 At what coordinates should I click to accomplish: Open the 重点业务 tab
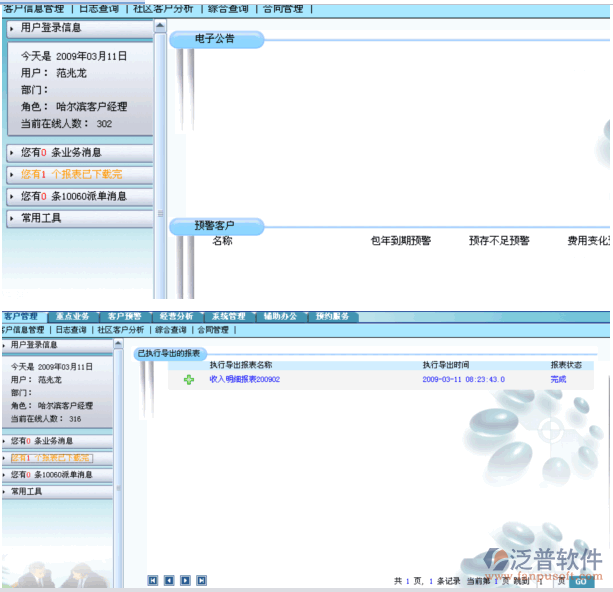[72, 316]
